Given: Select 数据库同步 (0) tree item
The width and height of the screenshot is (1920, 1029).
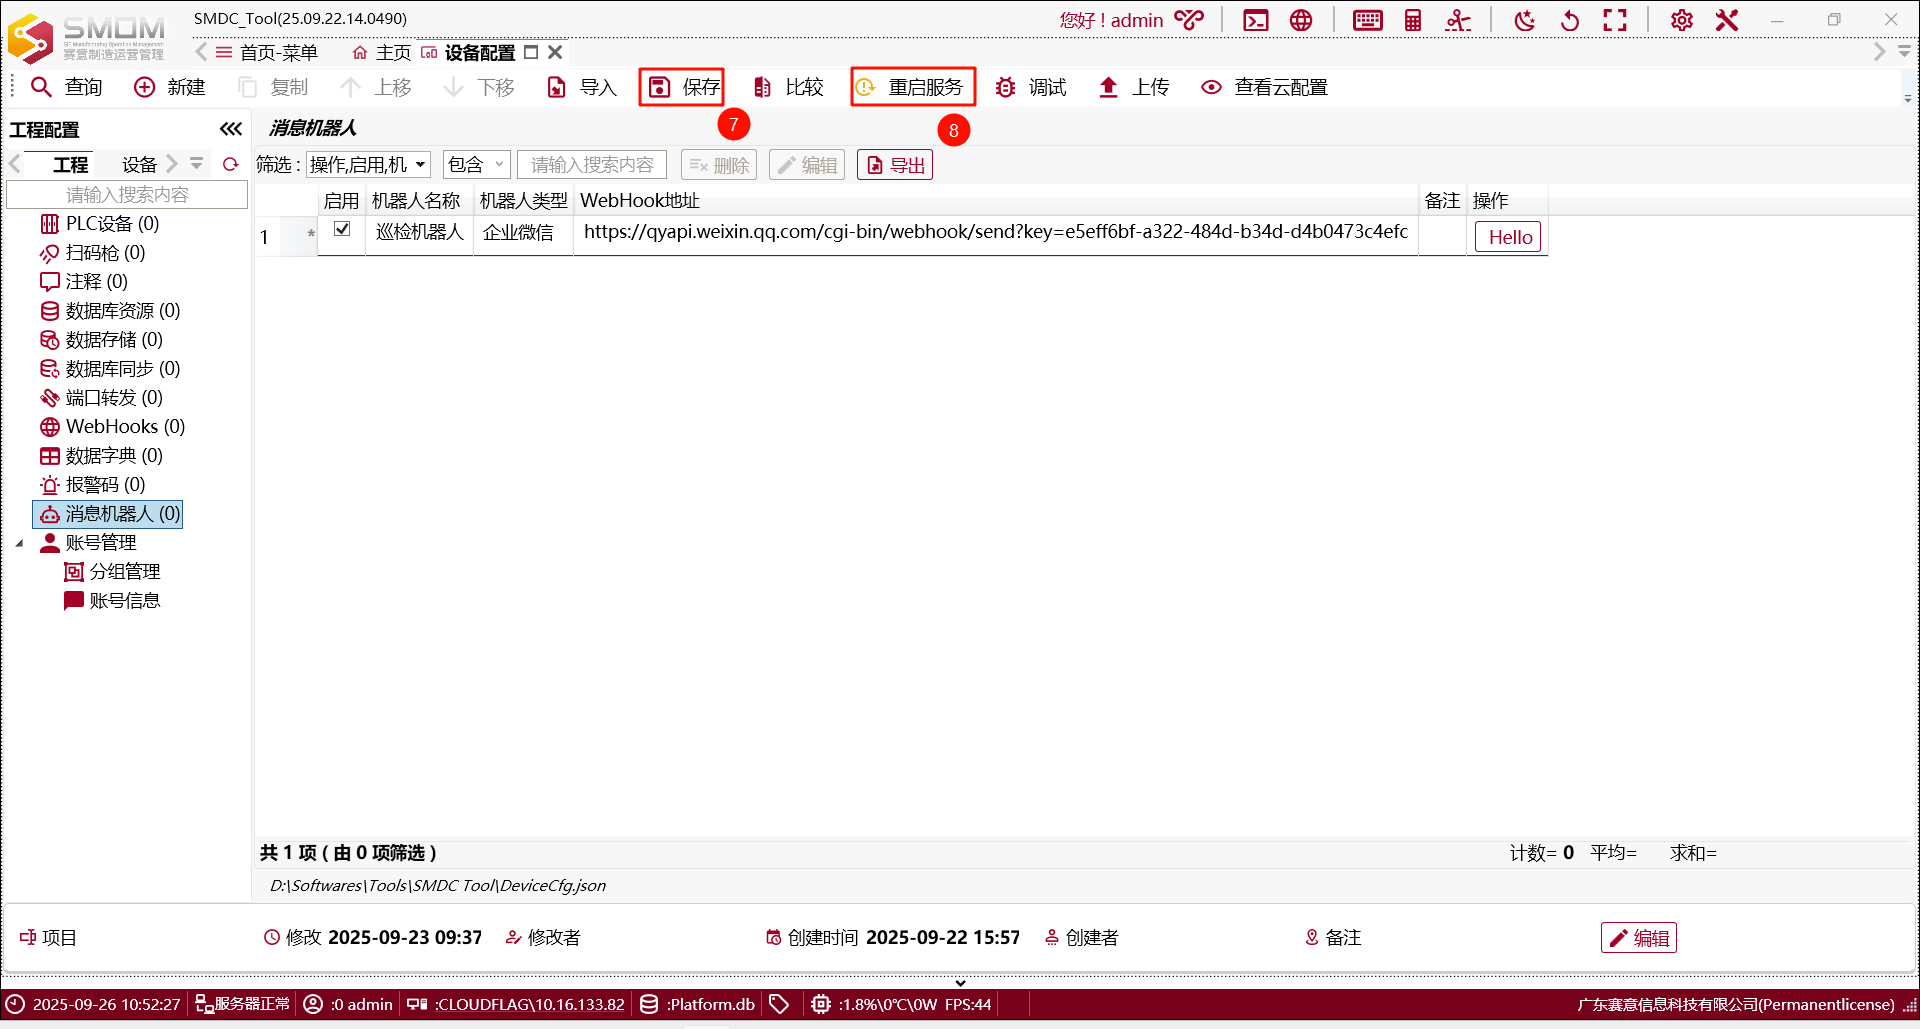Looking at the screenshot, I should 110,369.
